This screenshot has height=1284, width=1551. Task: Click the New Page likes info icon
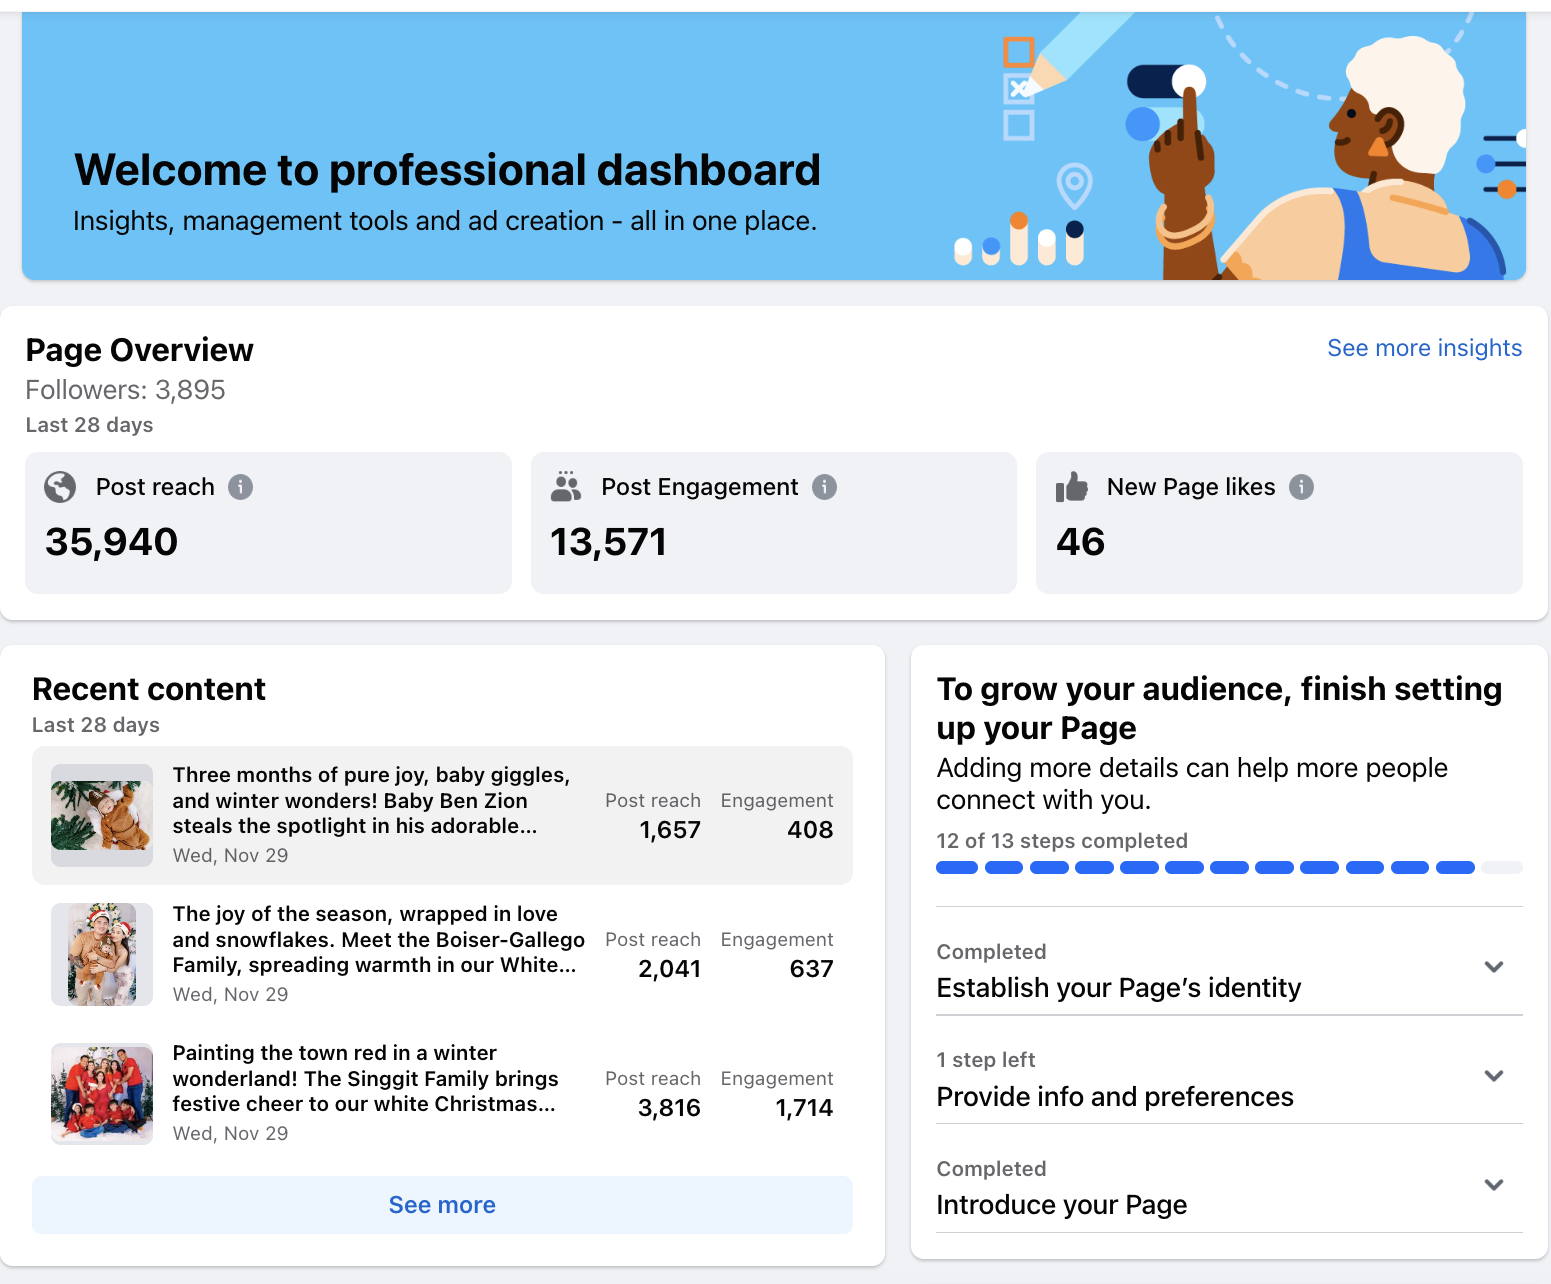coord(1301,487)
